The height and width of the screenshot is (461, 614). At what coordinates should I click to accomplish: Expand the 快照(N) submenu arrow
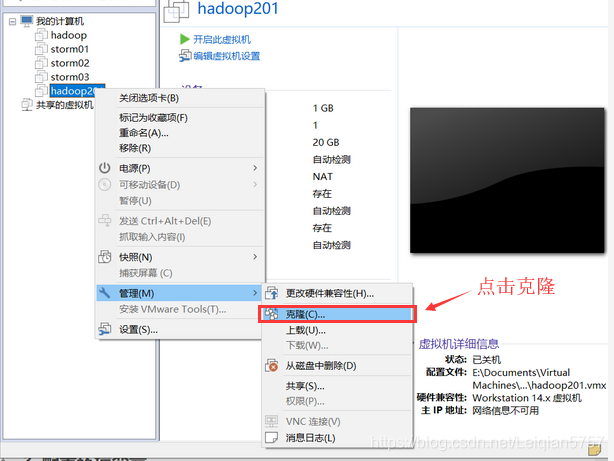[x=255, y=257]
